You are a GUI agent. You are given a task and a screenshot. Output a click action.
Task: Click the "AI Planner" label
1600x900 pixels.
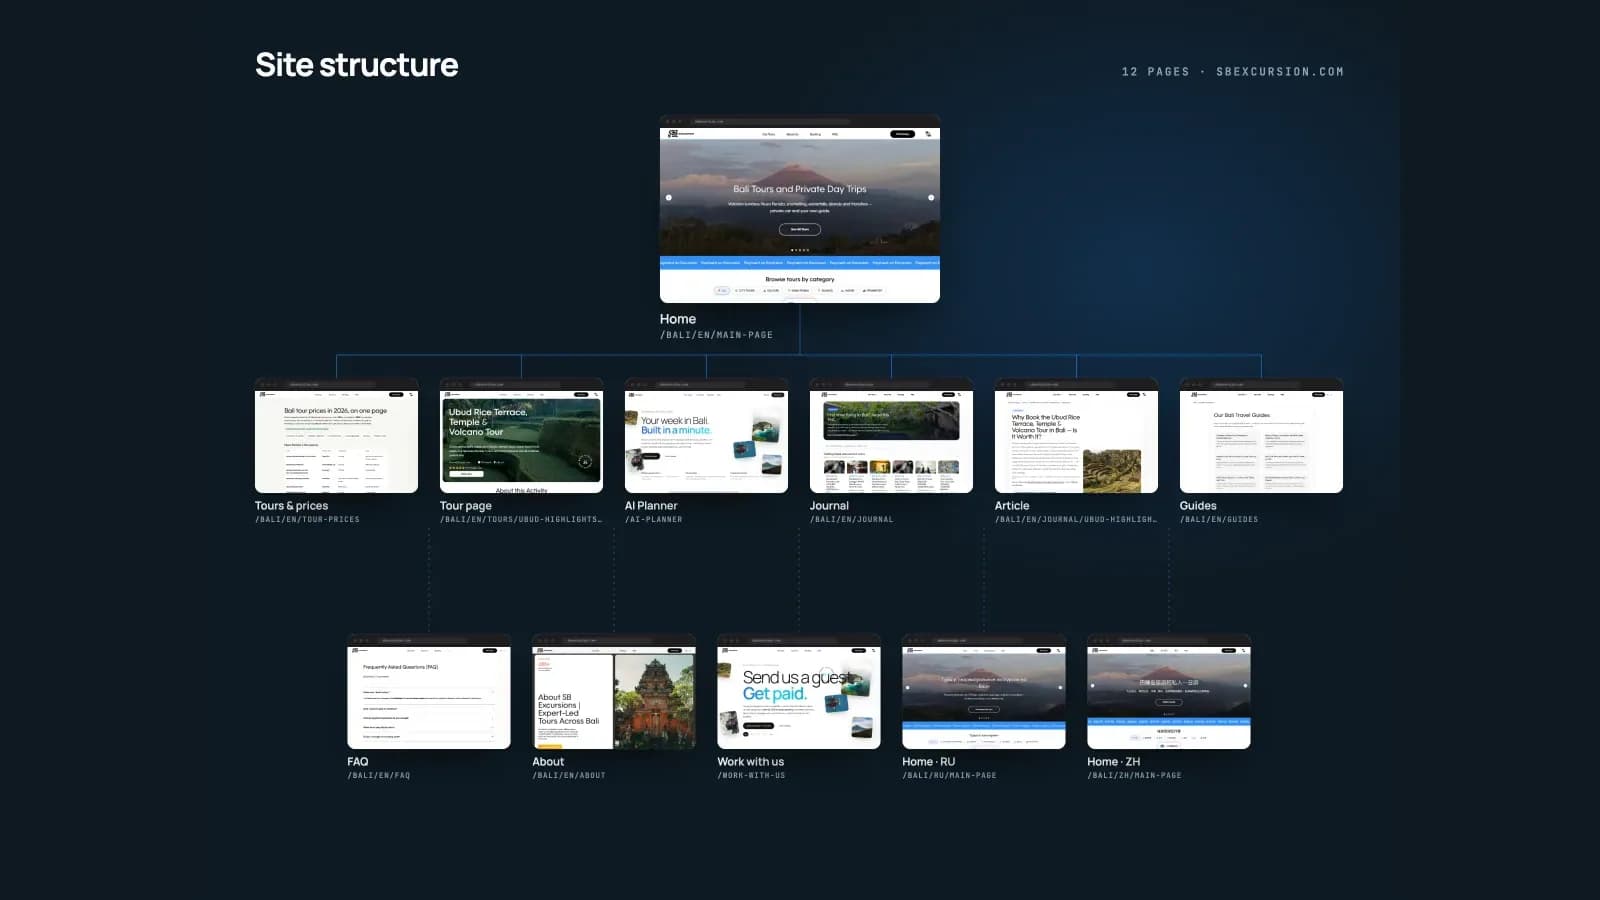tap(651, 506)
